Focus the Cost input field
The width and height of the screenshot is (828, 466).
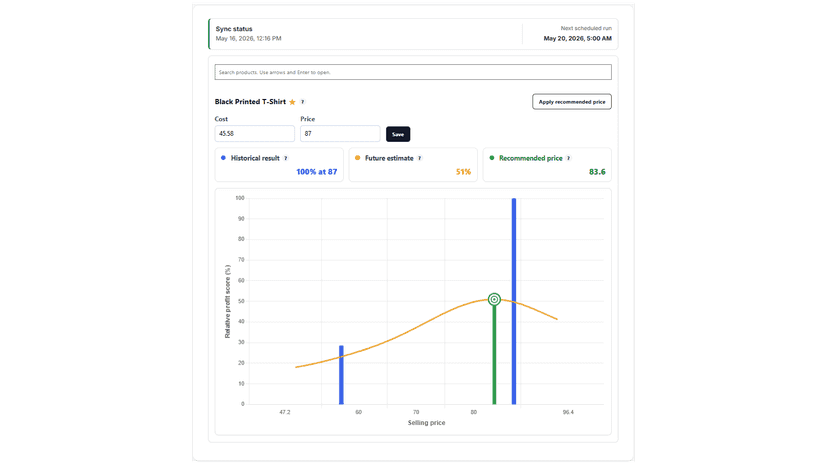tap(255, 134)
